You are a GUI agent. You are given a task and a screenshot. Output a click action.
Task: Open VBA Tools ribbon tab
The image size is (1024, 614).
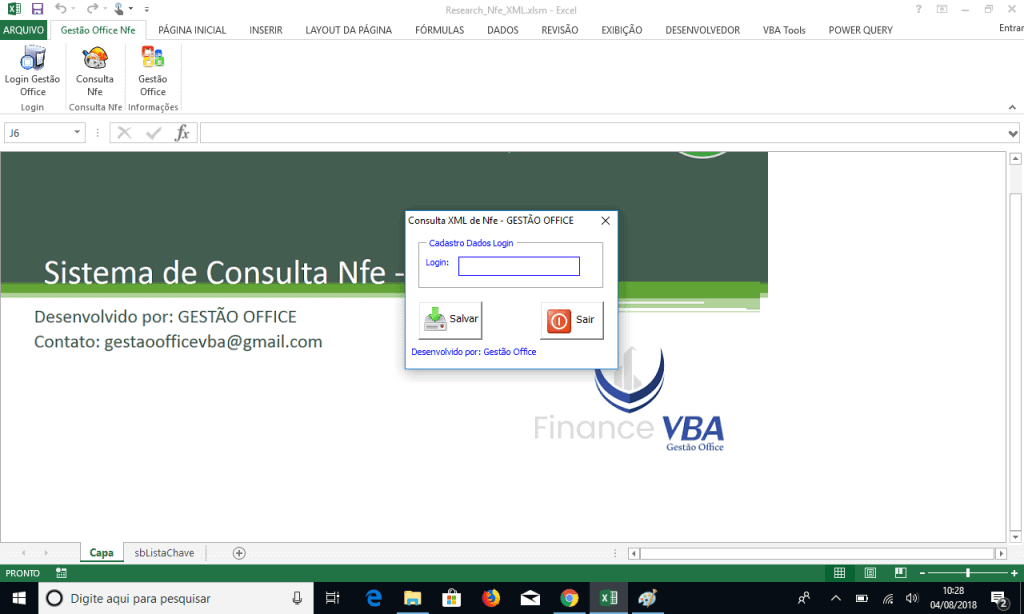(784, 30)
